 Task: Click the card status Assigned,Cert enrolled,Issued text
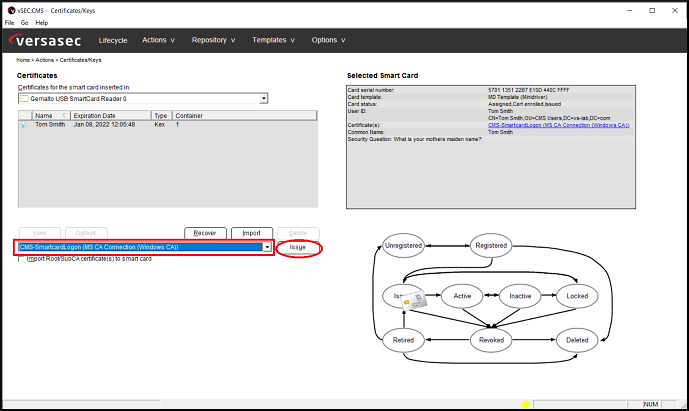click(x=525, y=104)
